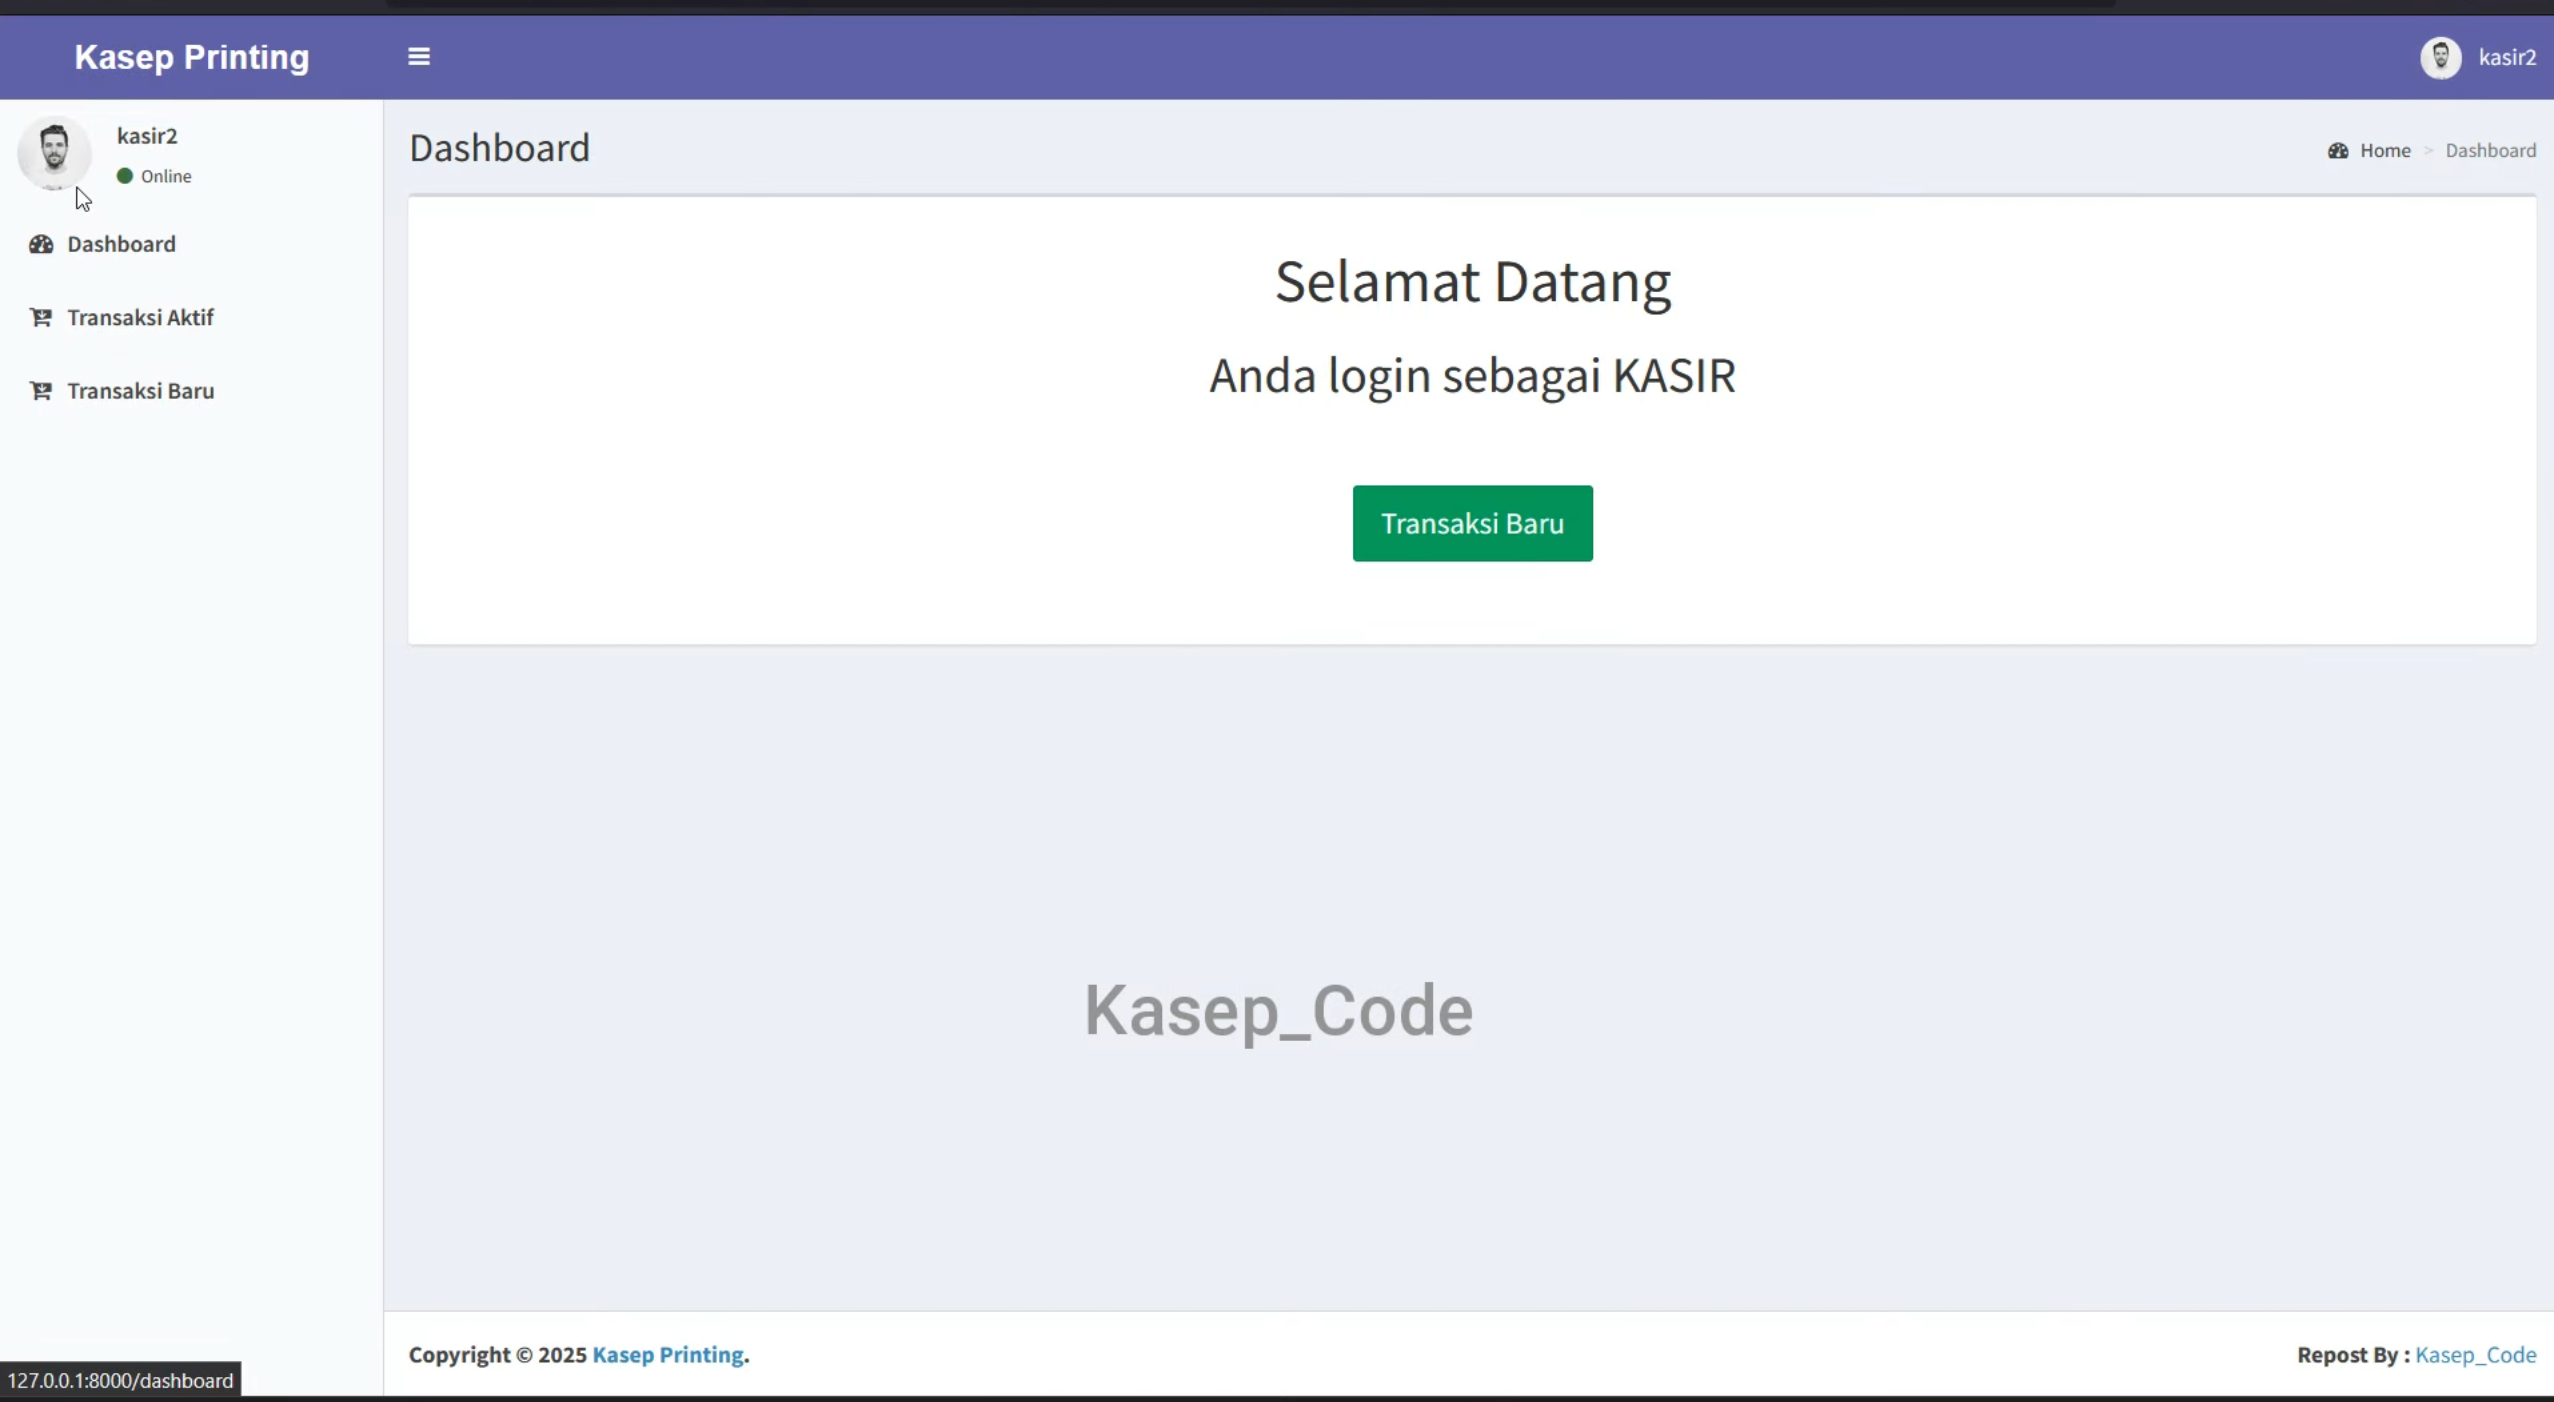Click the Dashboard gauge icon in the sidebar
Image resolution: width=2554 pixels, height=1402 pixels.
pos(41,244)
